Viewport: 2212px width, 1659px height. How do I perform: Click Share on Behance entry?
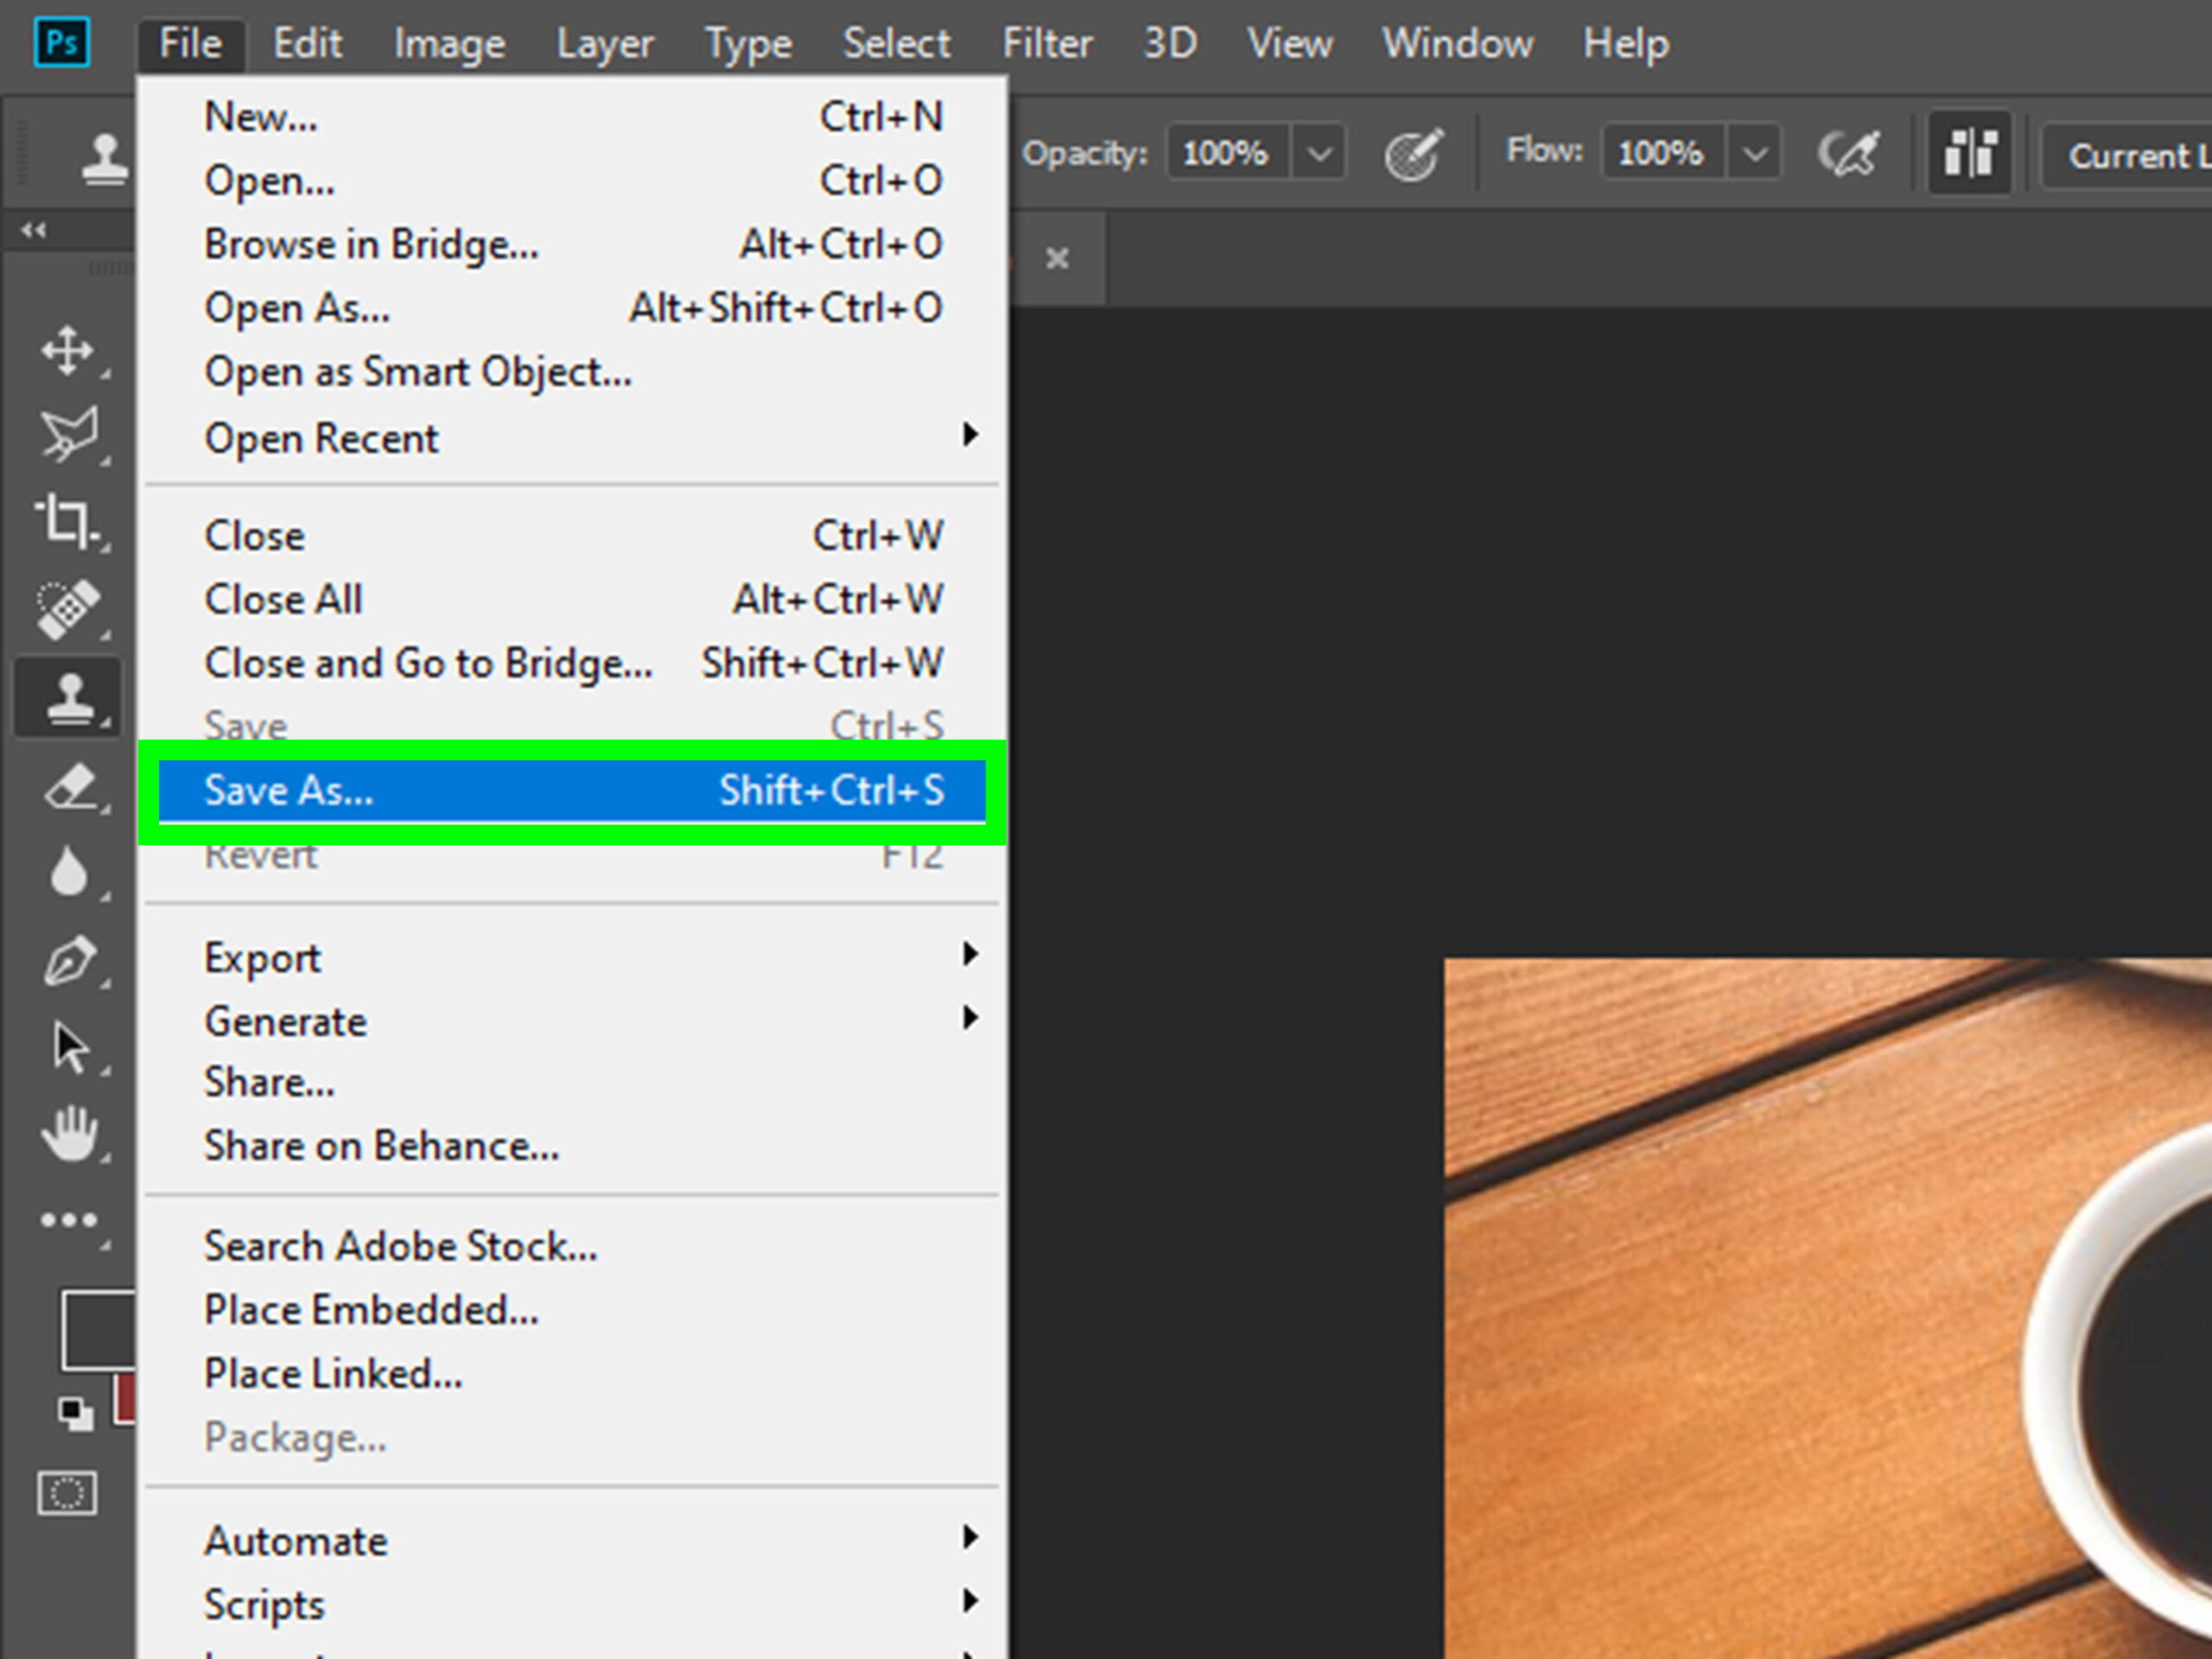click(x=381, y=1146)
